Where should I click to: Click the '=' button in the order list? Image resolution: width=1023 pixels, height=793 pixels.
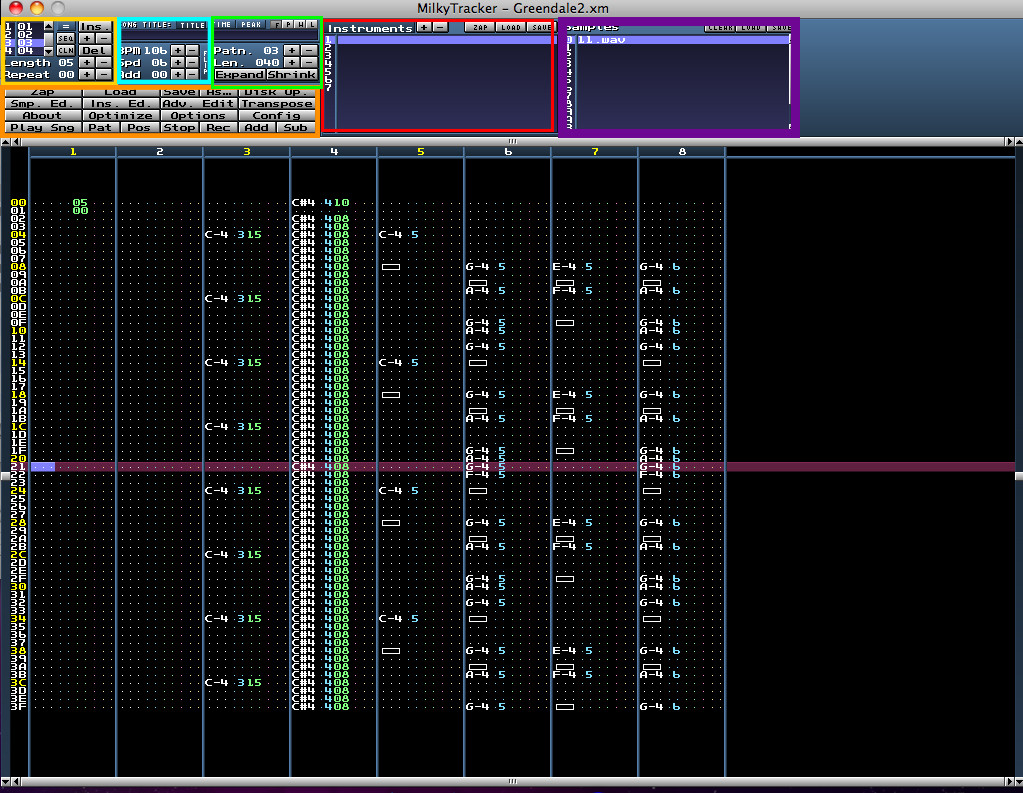[65, 27]
